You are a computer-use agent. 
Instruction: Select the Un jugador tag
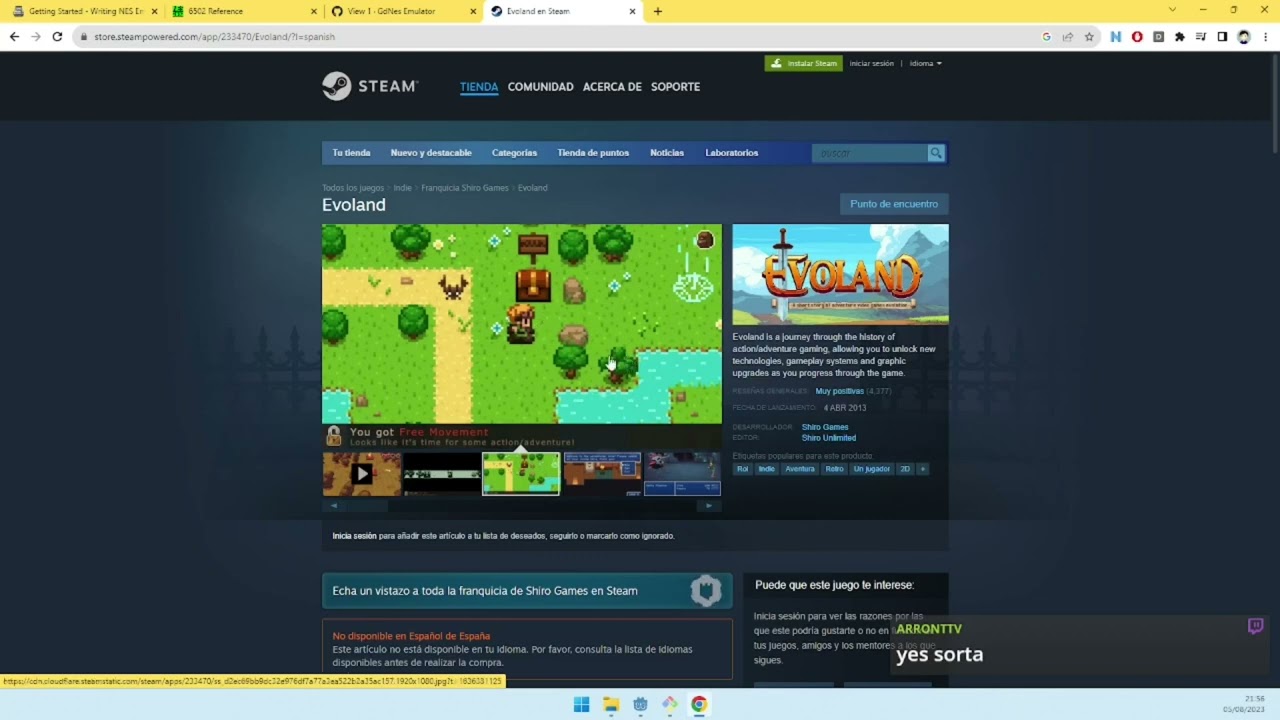871,469
